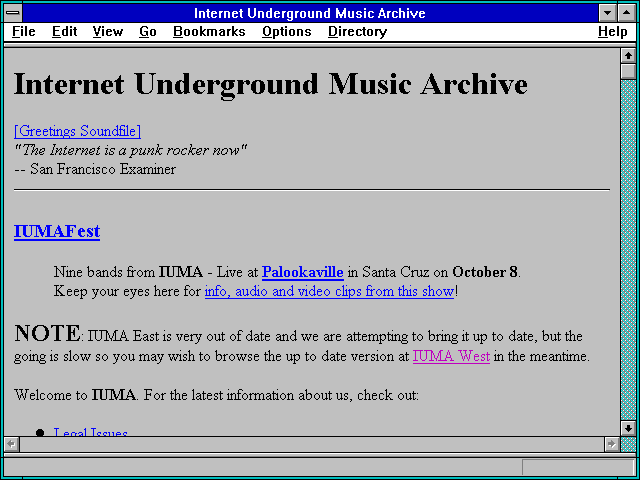The image size is (640, 480).
Task: Open the Legal Issues link
Action: (91, 432)
